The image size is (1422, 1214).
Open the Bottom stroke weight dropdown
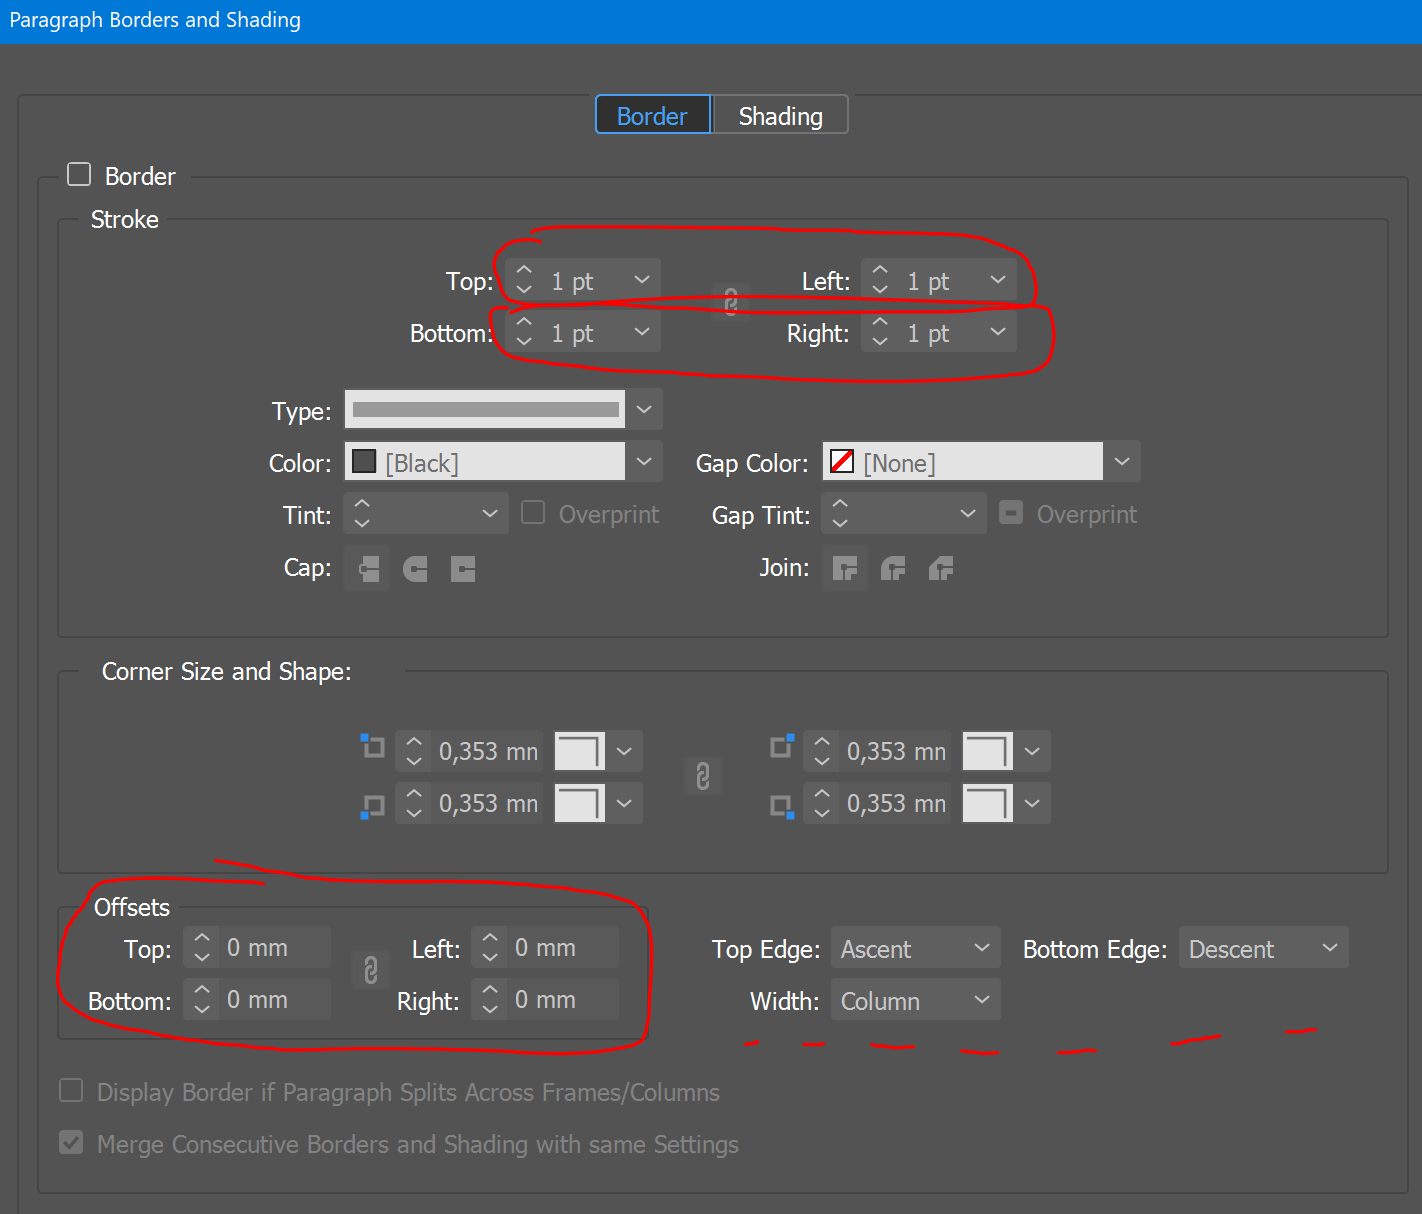point(642,332)
